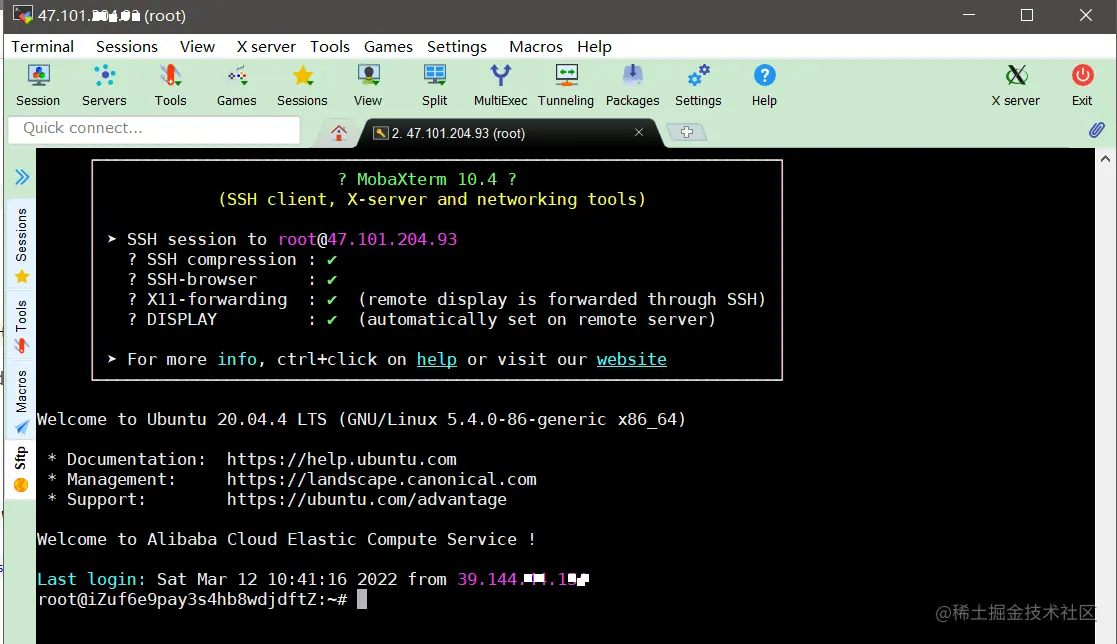The height and width of the screenshot is (644, 1117).
Task: Maximize the MobaXterm window
Action: point(1027,15)
